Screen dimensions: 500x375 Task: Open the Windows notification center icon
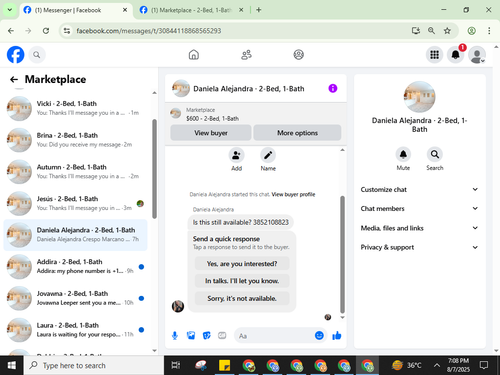(484, 365)
